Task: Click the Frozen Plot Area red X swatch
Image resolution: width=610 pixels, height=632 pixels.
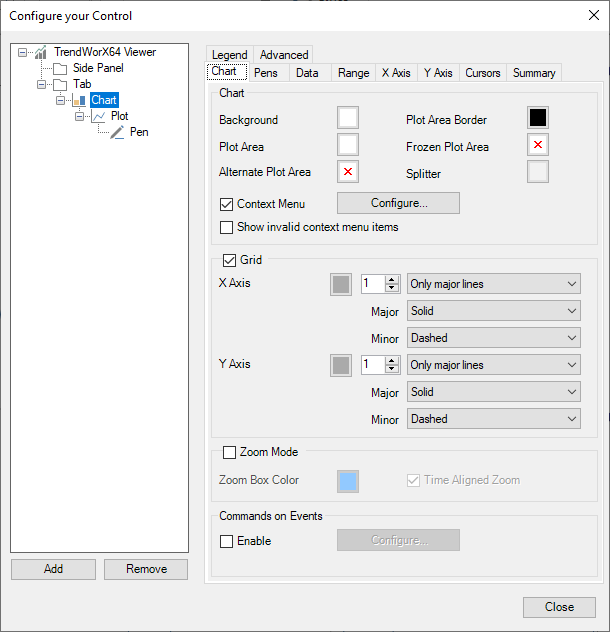Action: (x=538, y=146)
